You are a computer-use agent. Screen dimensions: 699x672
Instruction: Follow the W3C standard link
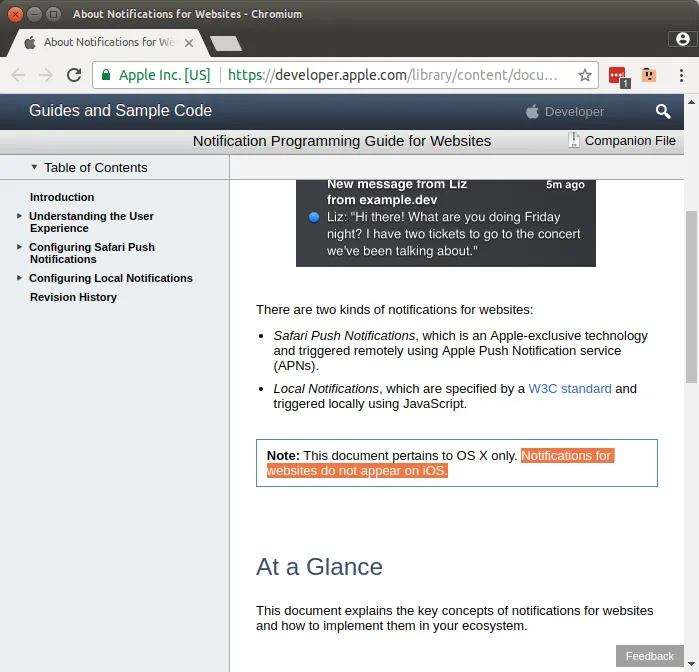(570, 388)
